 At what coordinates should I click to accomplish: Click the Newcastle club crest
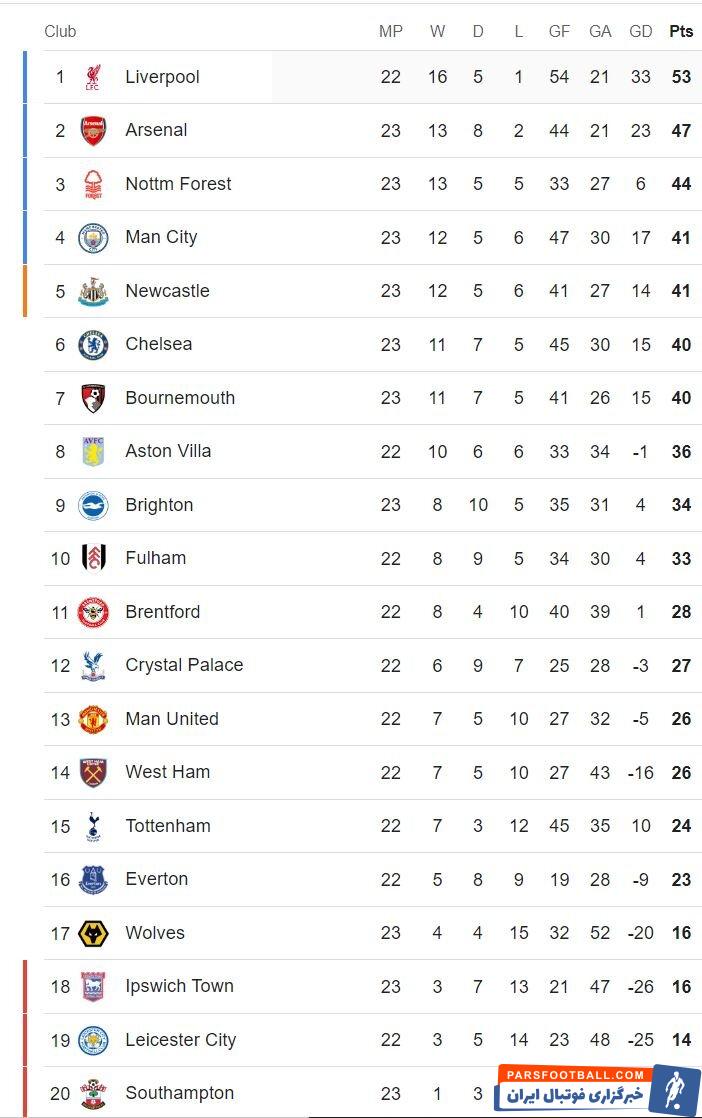(x=93, y=291)
